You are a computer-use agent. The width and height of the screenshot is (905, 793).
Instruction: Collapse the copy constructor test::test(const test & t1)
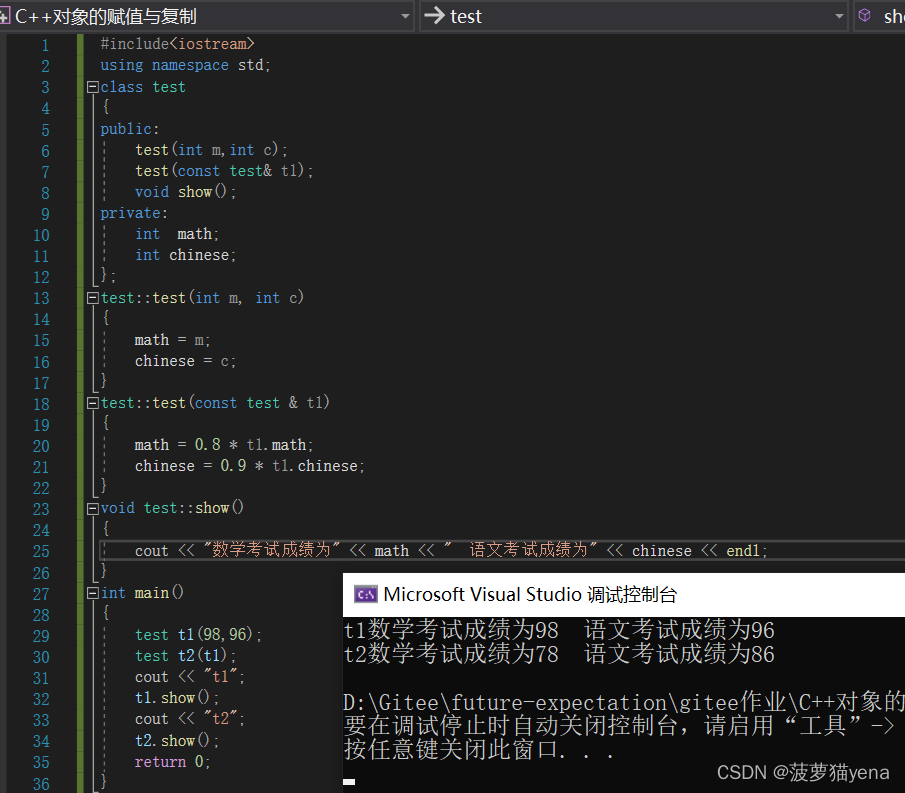[92, 403]
